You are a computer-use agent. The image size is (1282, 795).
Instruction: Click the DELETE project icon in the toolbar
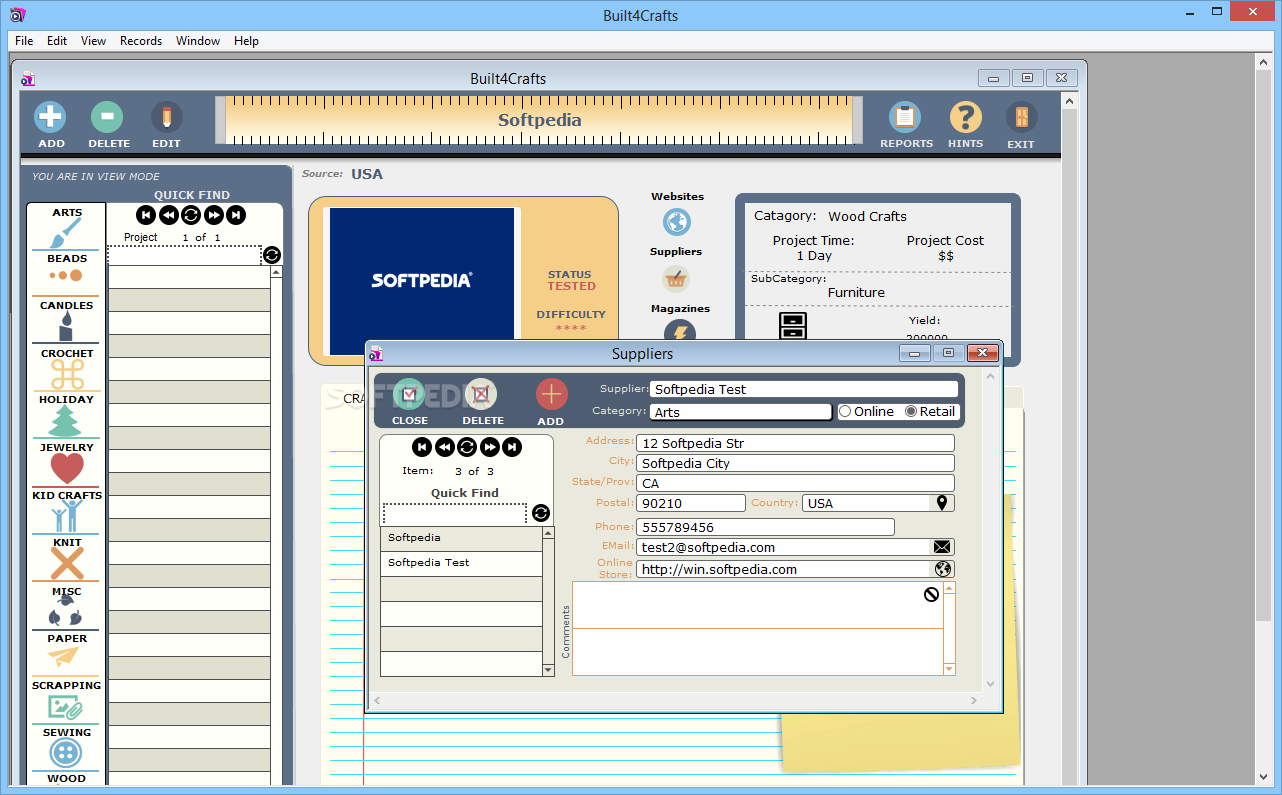107,117
